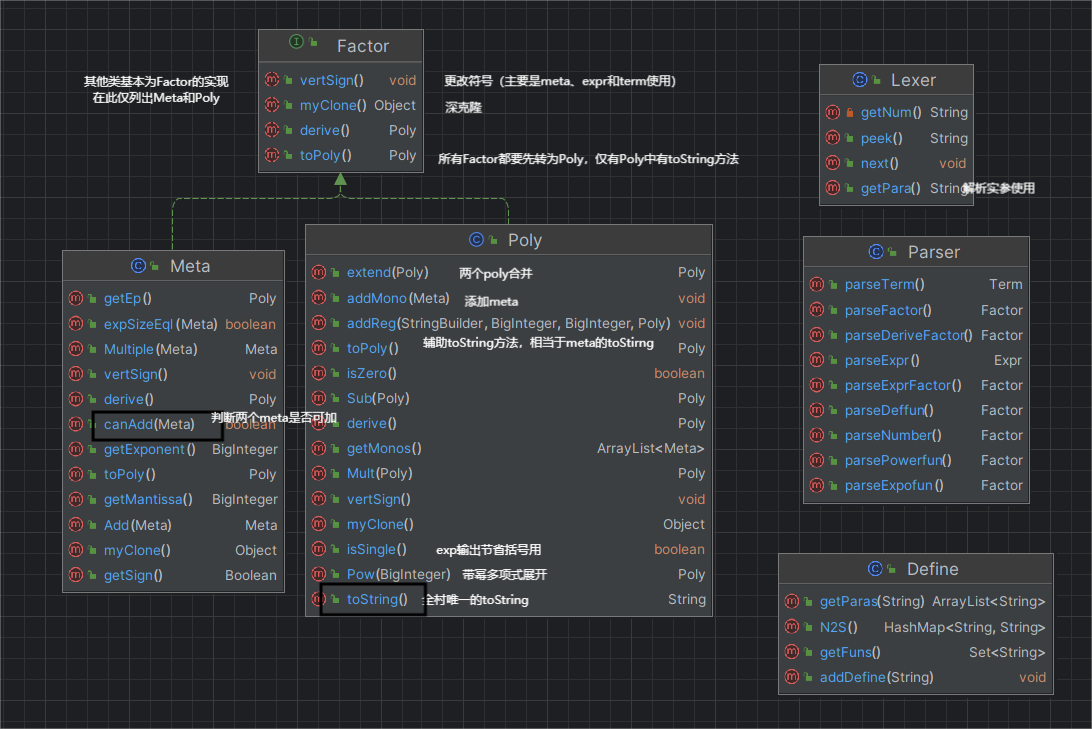Click expSizeEql(Meta) method in Meta
The image size is (1092, 729).
click(x=161, y=324)
